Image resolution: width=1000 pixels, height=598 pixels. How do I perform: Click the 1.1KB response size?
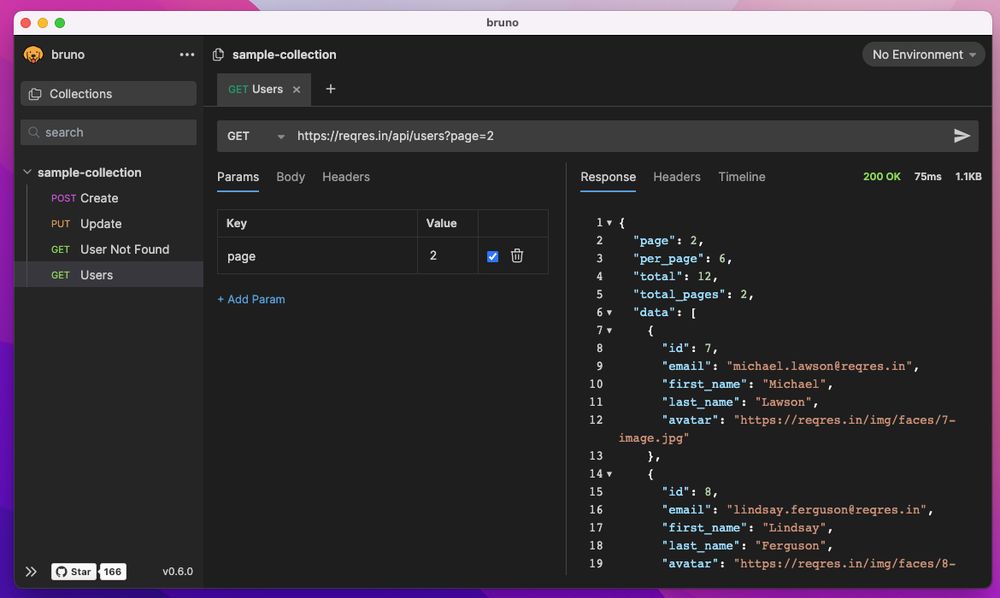(x=968, y=177)
